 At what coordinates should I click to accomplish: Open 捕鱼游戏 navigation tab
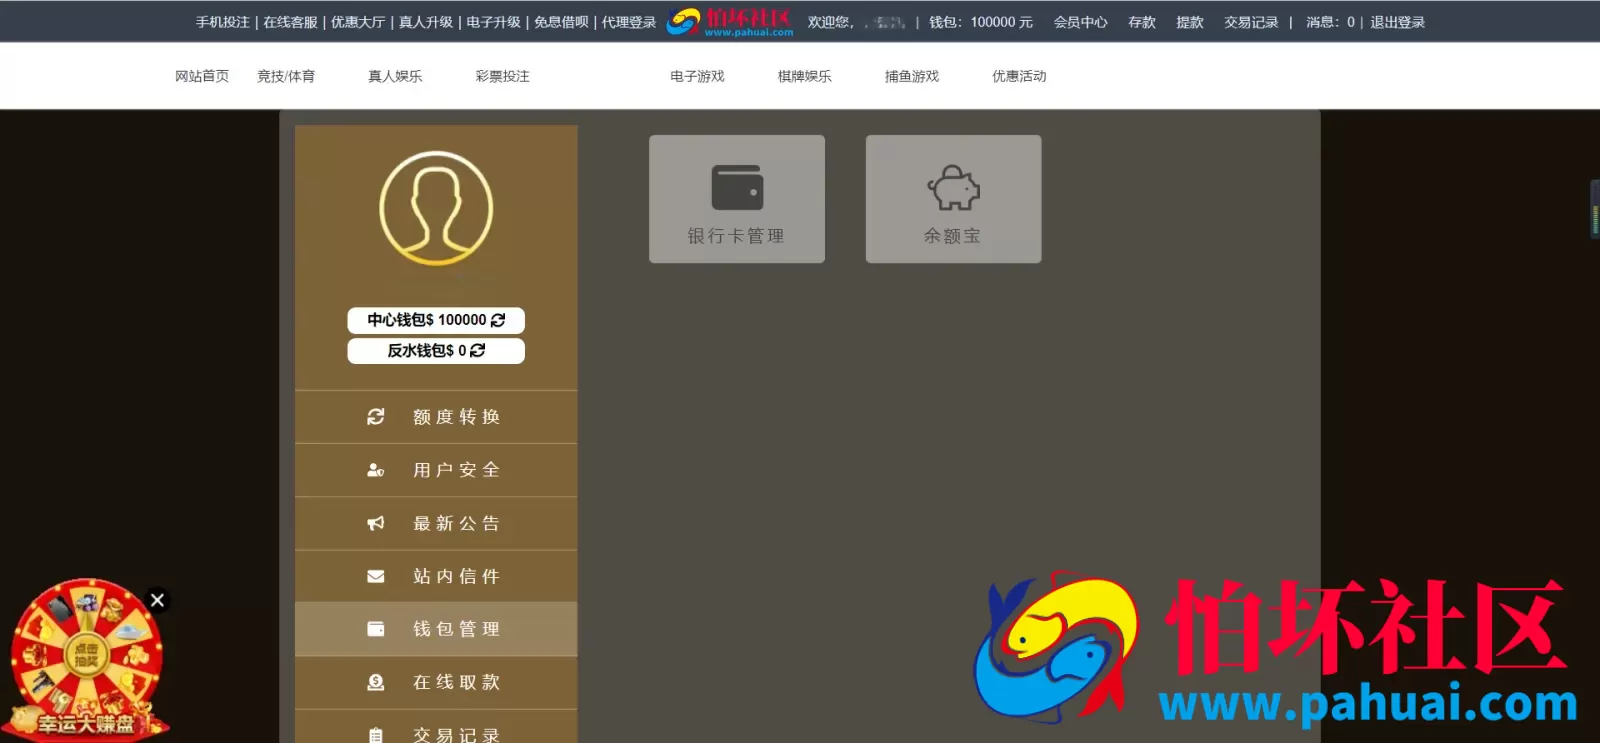912,76
